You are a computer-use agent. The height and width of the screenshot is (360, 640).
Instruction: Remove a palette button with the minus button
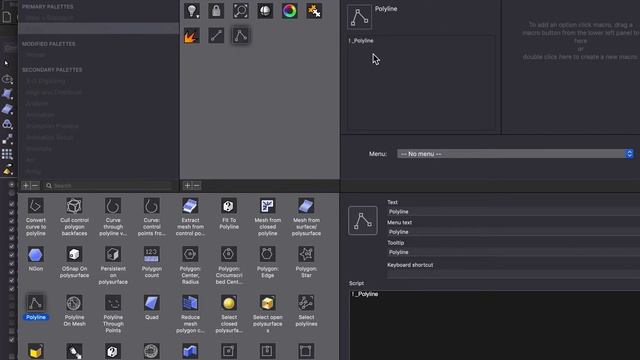(196, 186)
